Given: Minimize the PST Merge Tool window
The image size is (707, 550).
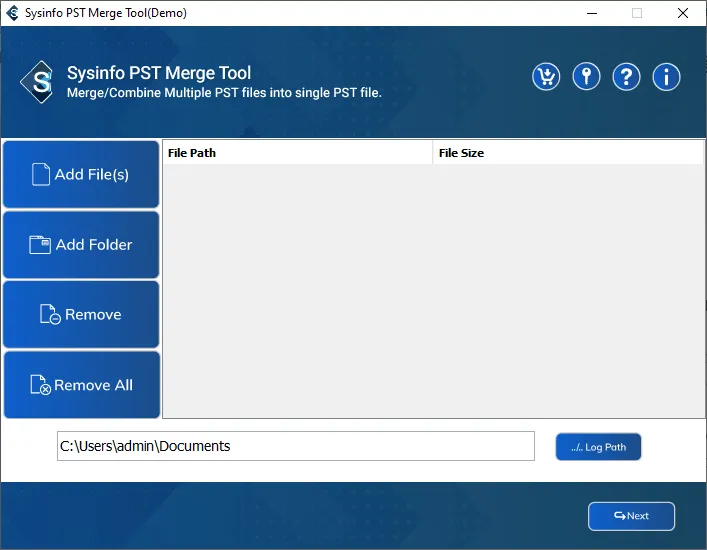Looking at the screenshot, I should pyautogui.click(x=591, y=13).
